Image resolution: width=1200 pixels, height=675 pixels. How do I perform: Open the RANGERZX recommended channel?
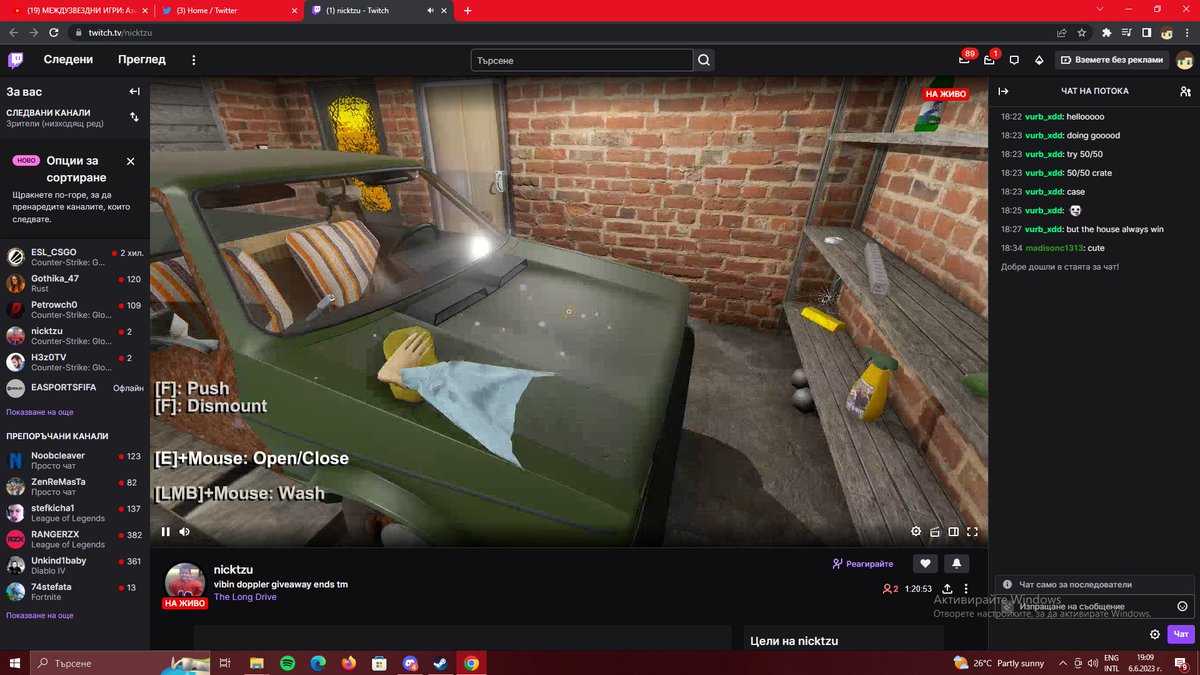click(75, 539)
